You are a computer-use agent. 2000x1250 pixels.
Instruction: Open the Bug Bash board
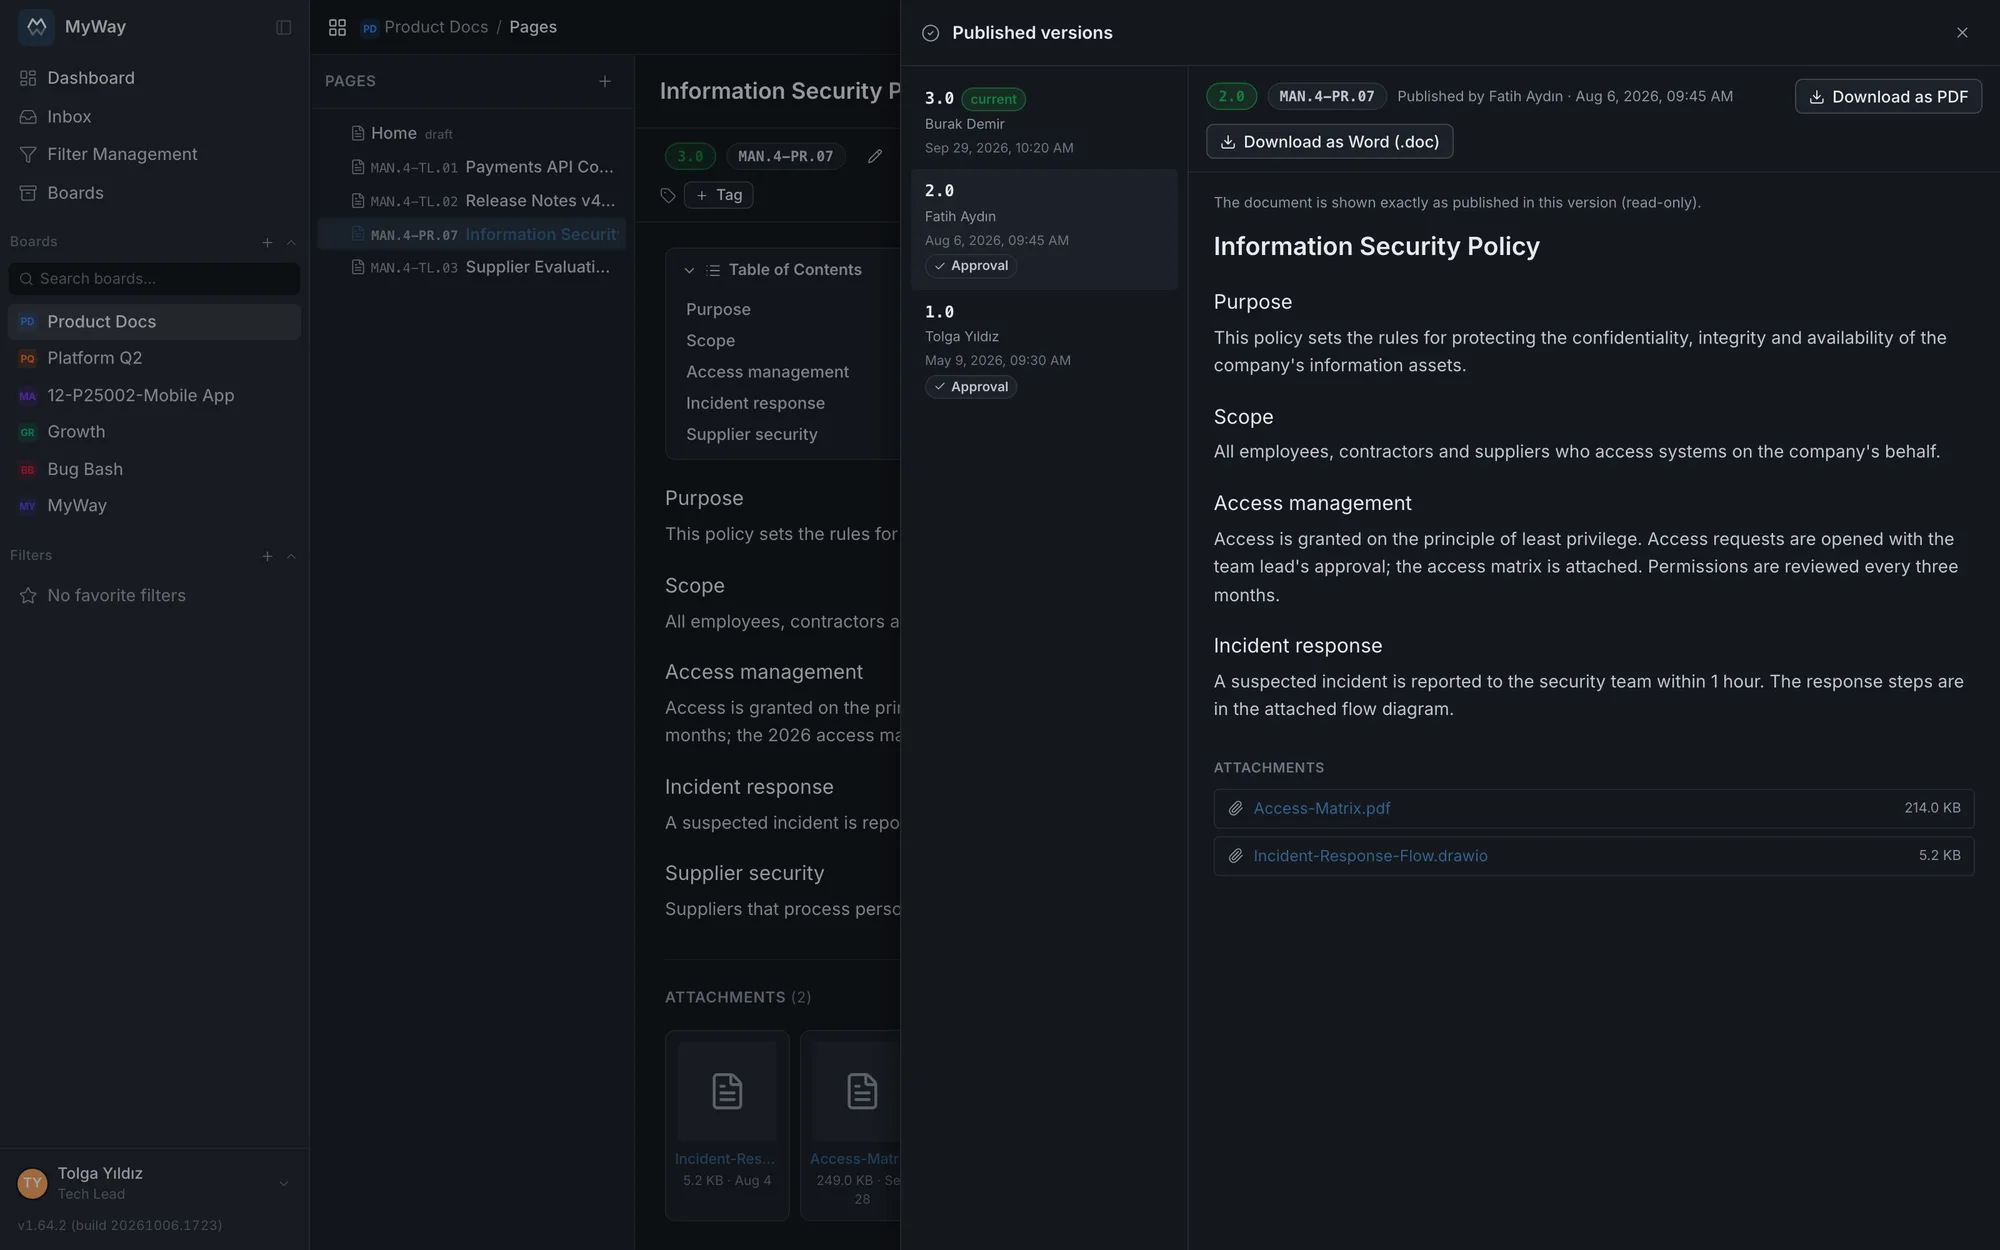(x=154, y=469)
